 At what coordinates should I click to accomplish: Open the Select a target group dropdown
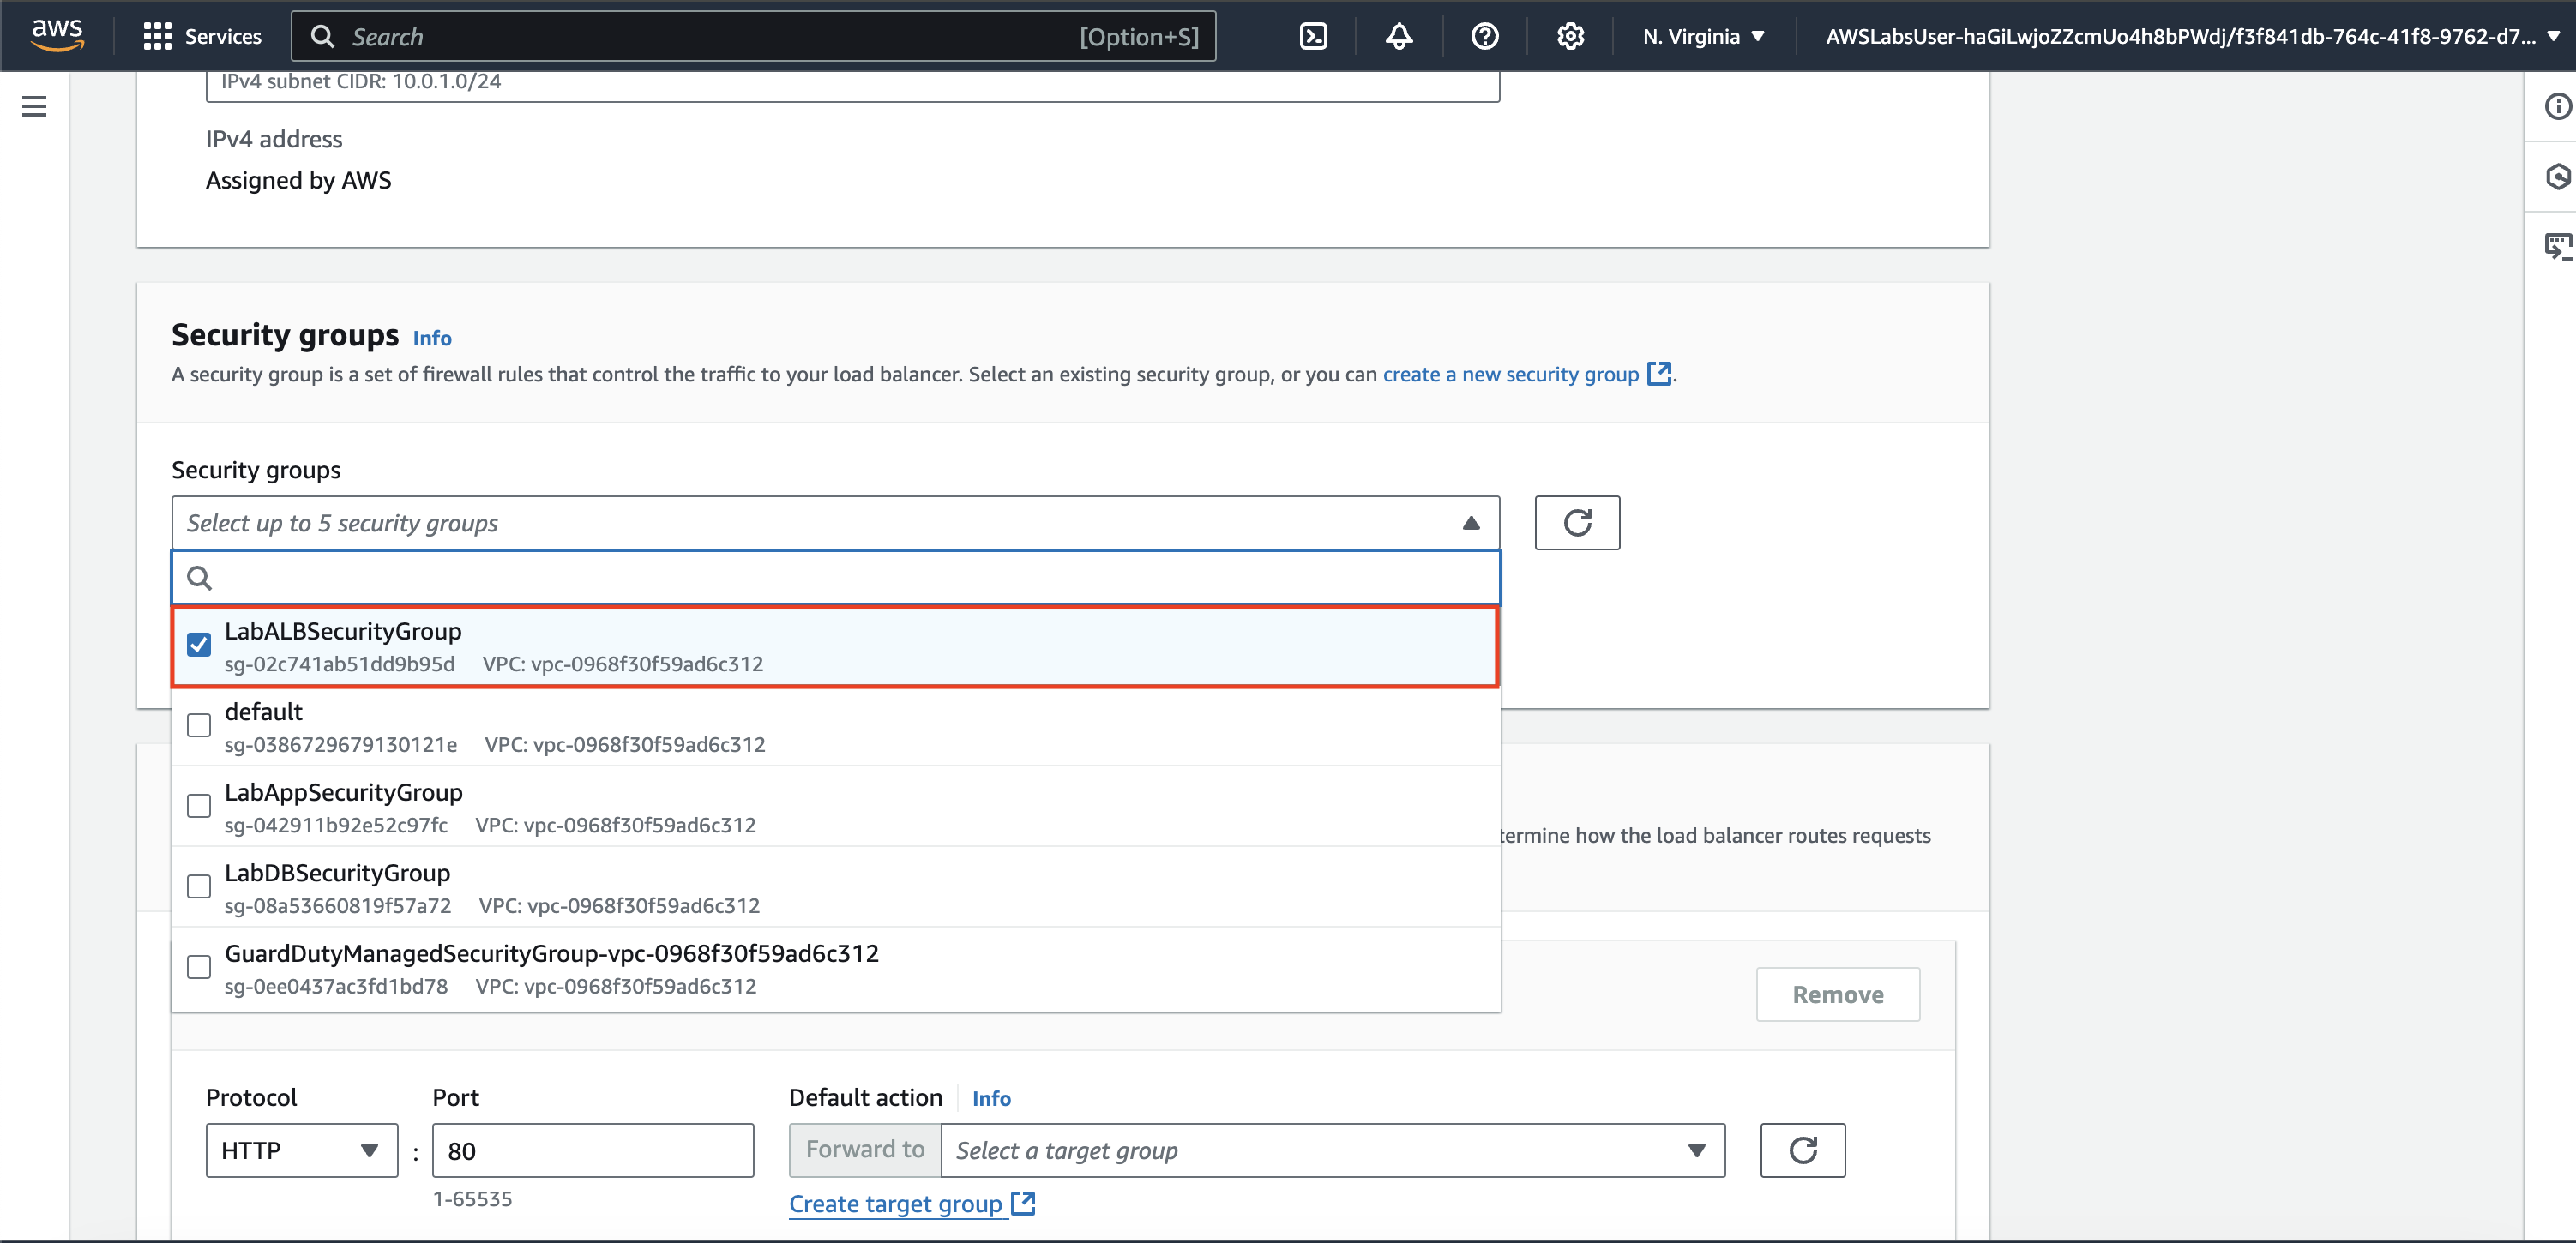1332,1150
